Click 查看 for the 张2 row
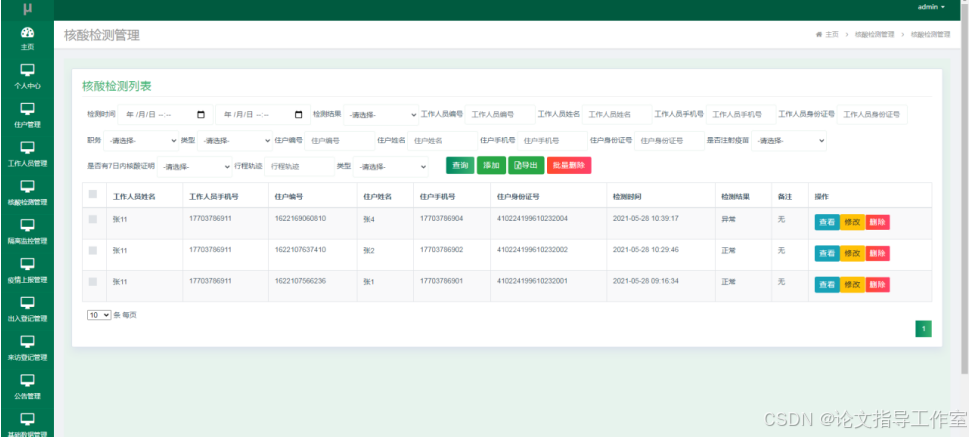The height and width of the screenshot is (437, 971). click(x=827, y=253)
